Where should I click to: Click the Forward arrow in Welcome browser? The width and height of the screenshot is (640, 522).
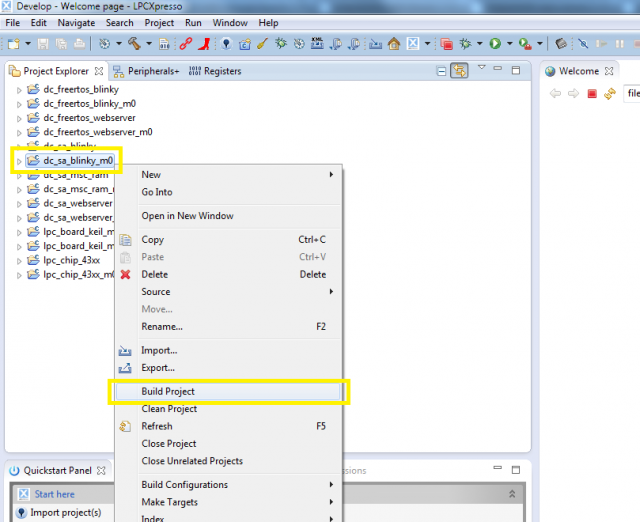tap(573, 93)
